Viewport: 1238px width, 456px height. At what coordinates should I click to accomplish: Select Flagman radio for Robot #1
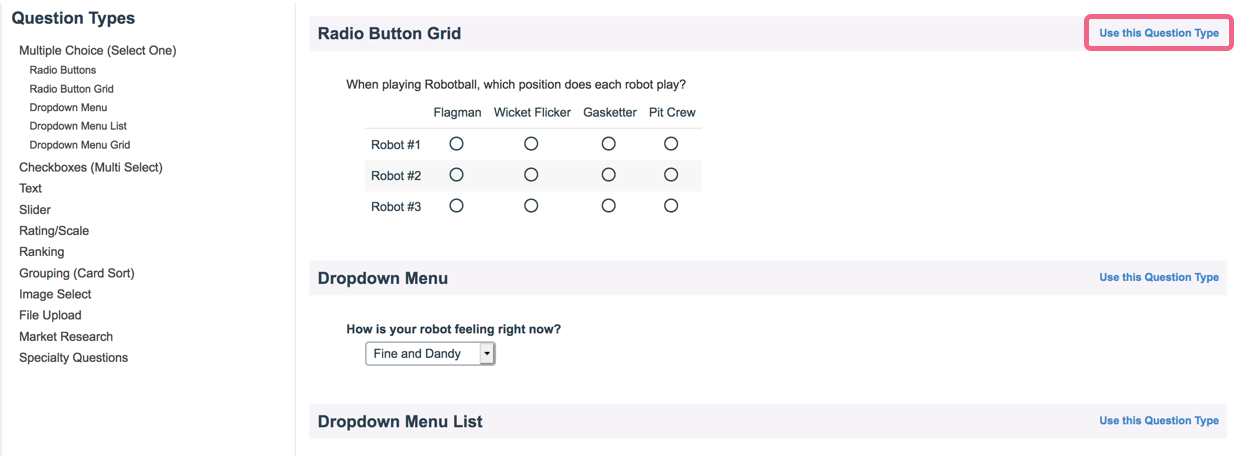pyautogui.click(x=457, y=144)
